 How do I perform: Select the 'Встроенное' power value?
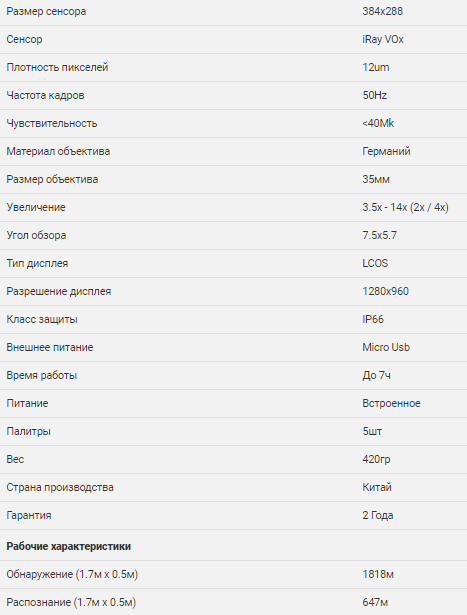click(391, 403)
